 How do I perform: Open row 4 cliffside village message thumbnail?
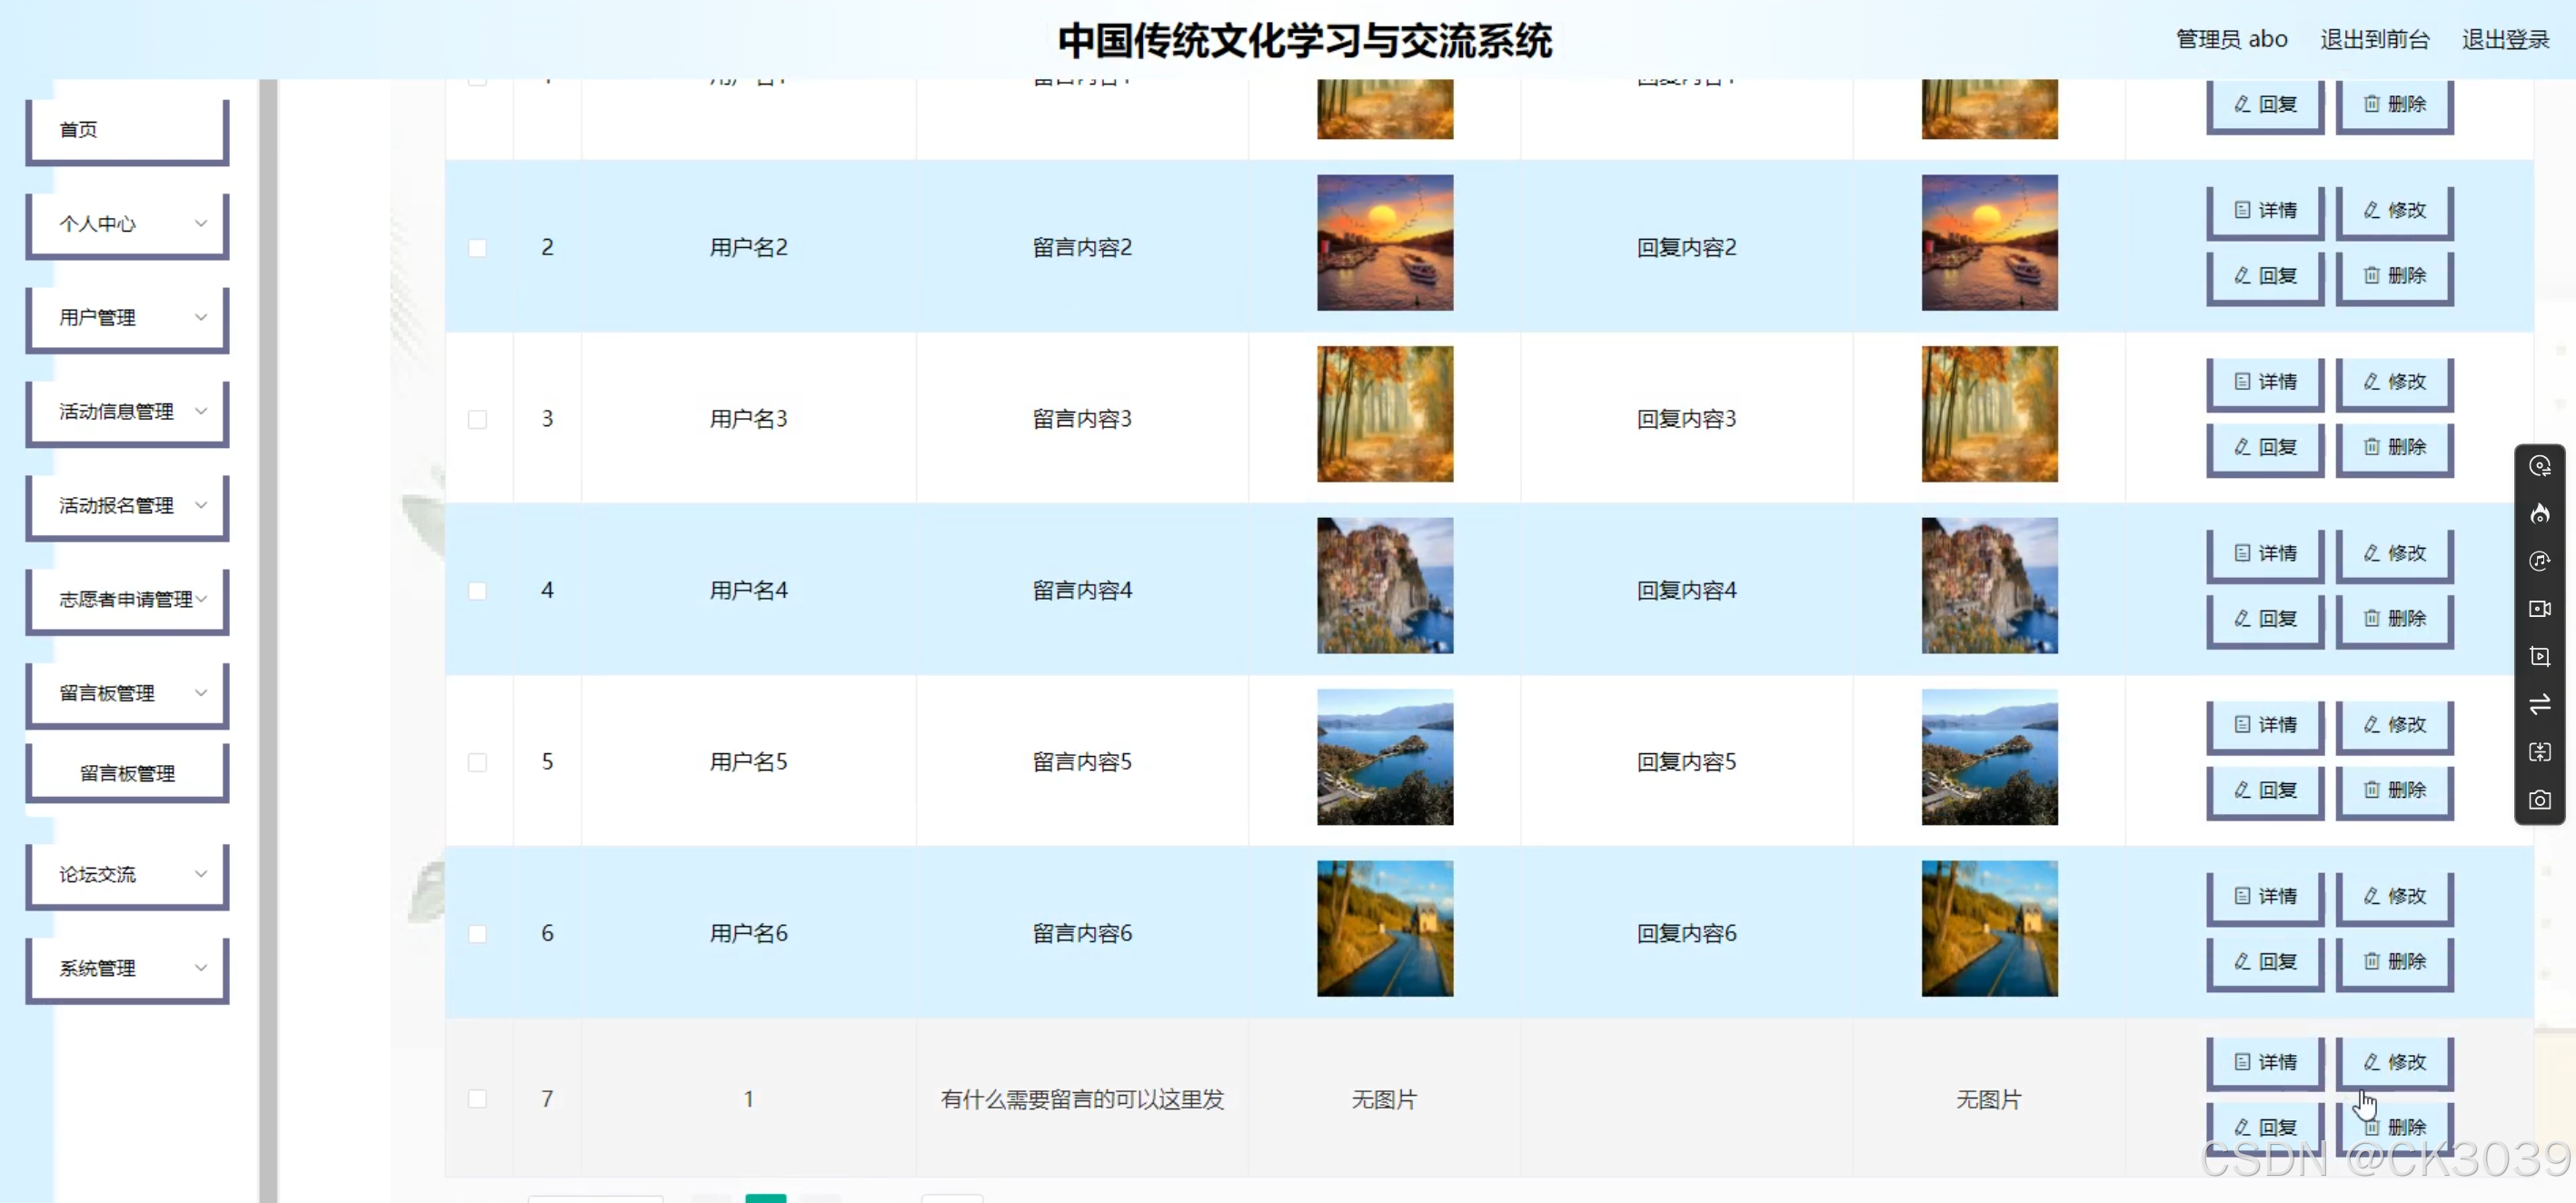[x=1384, y=586]
